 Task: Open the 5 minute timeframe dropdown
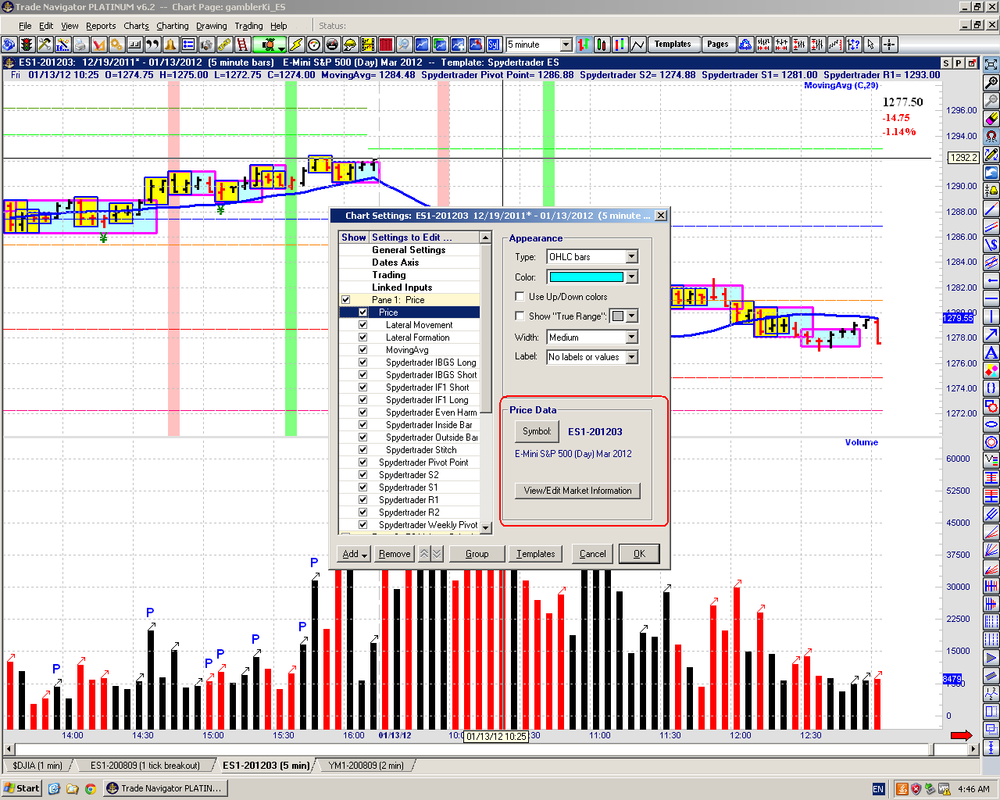566,45
